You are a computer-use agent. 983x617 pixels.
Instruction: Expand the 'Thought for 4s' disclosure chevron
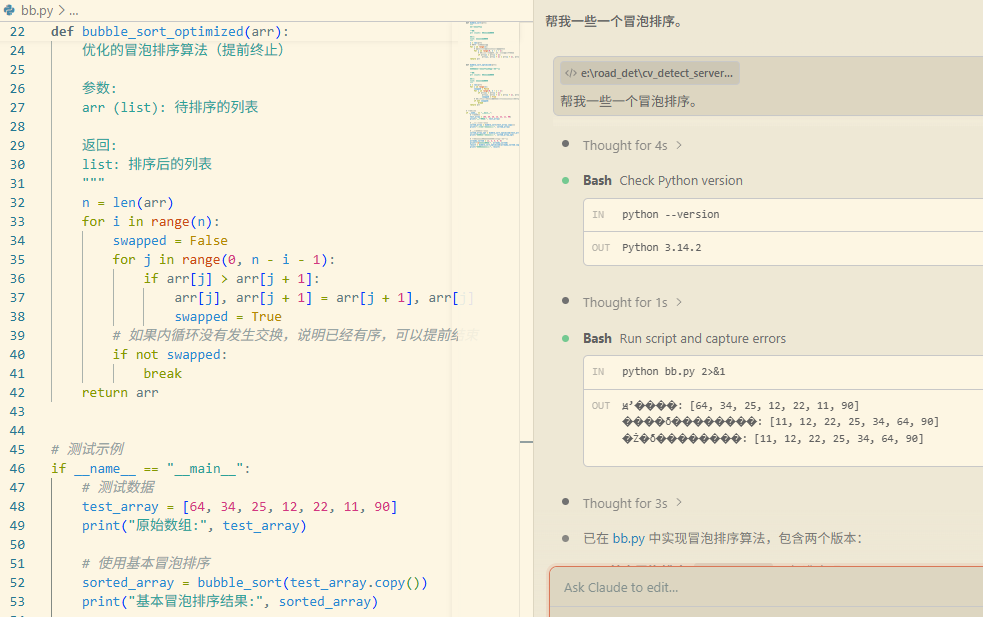tap(680, 145)
